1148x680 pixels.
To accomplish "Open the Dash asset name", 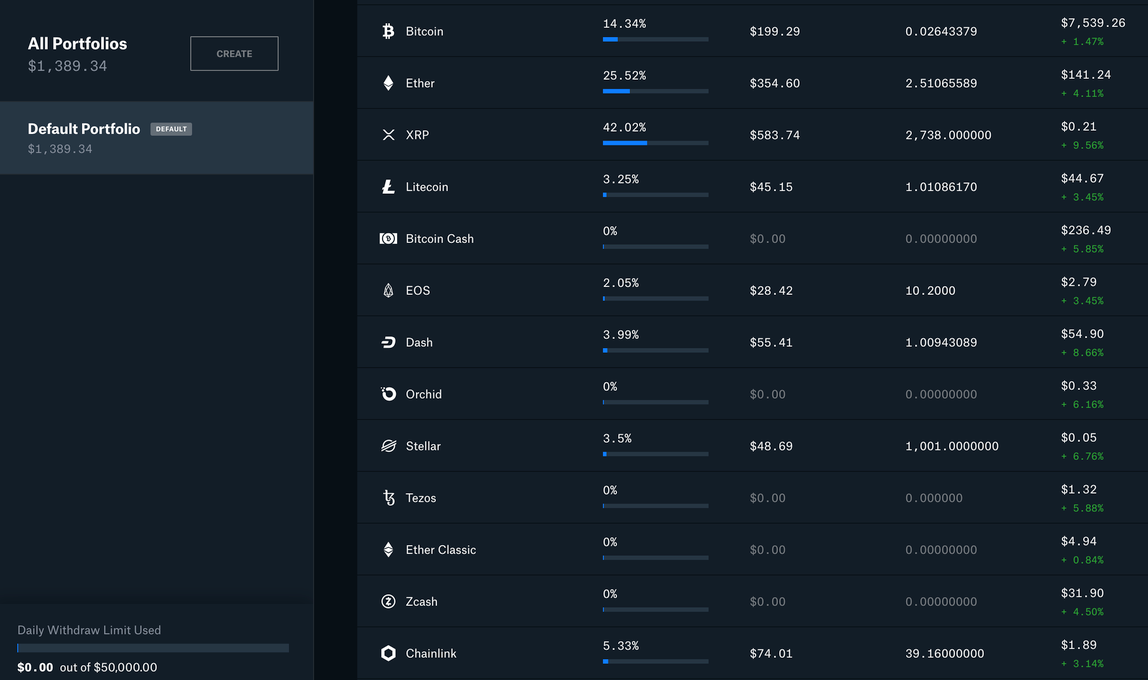I will [420, 343].
